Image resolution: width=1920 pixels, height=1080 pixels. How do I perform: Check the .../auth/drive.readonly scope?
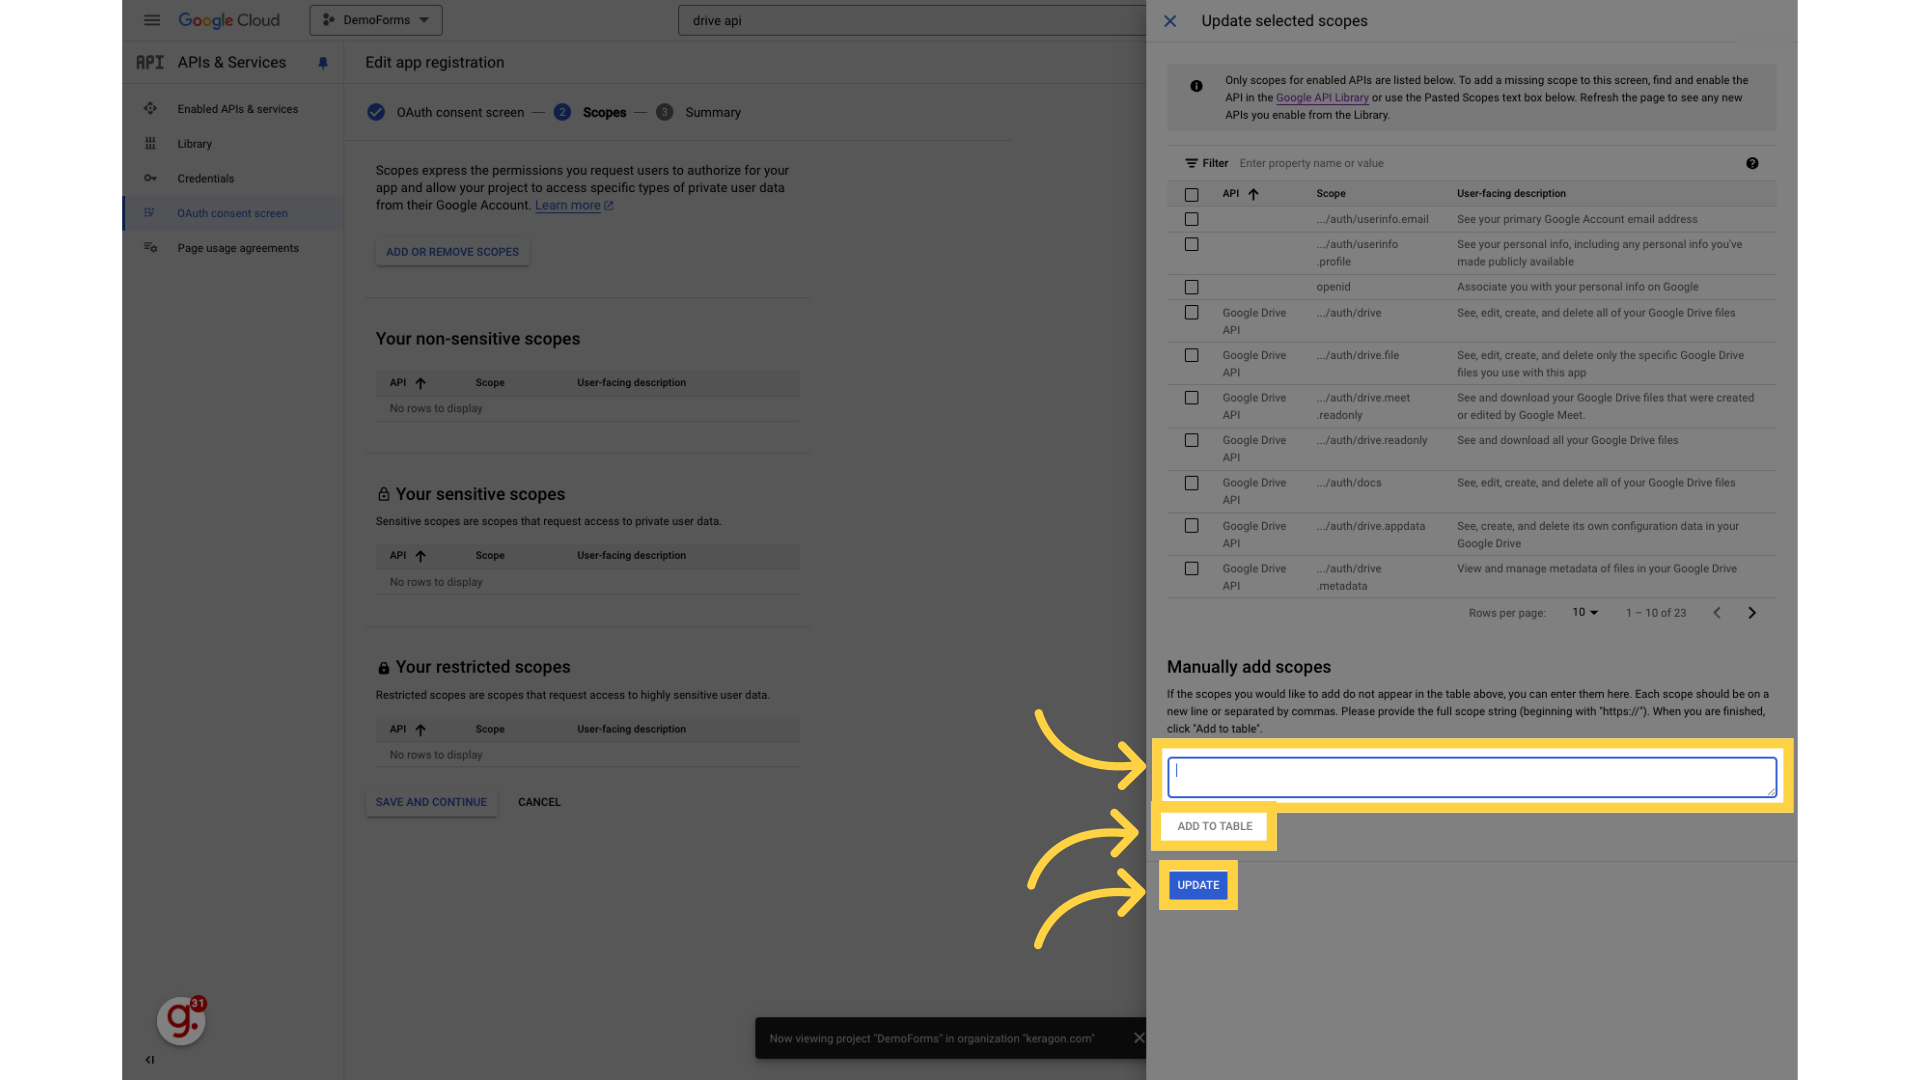point(1191,440)
